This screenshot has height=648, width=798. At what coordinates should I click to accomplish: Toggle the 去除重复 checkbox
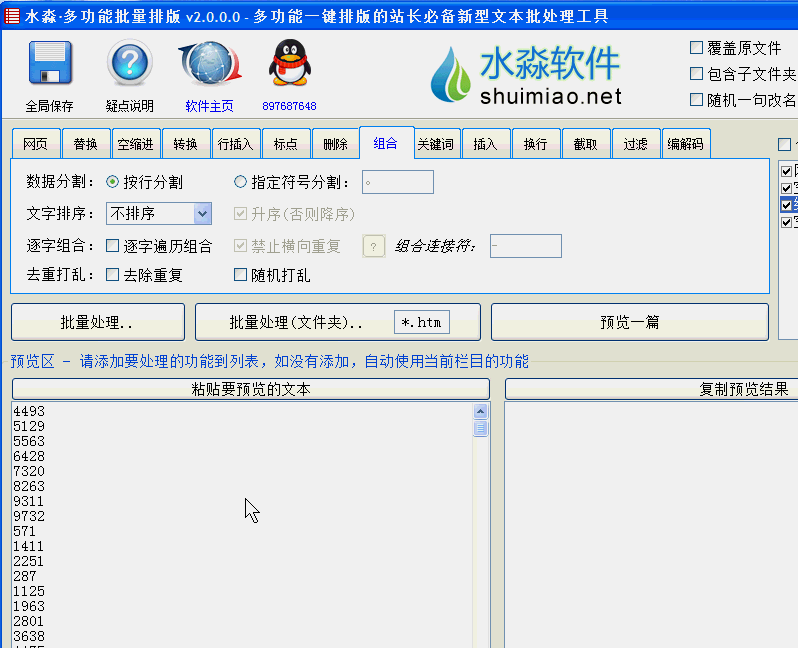113,275
